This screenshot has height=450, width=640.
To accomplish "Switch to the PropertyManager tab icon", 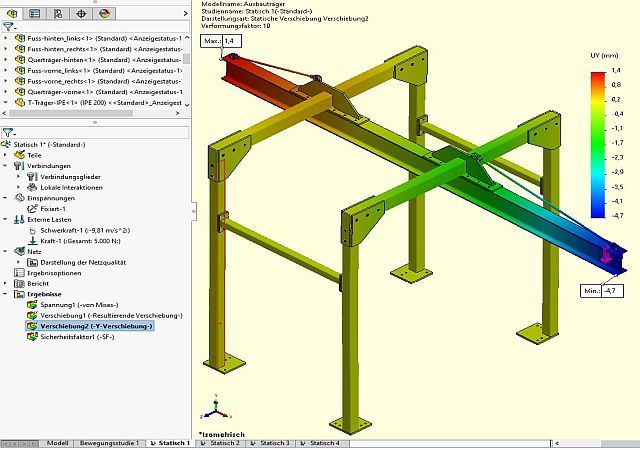I will point(35,12).
